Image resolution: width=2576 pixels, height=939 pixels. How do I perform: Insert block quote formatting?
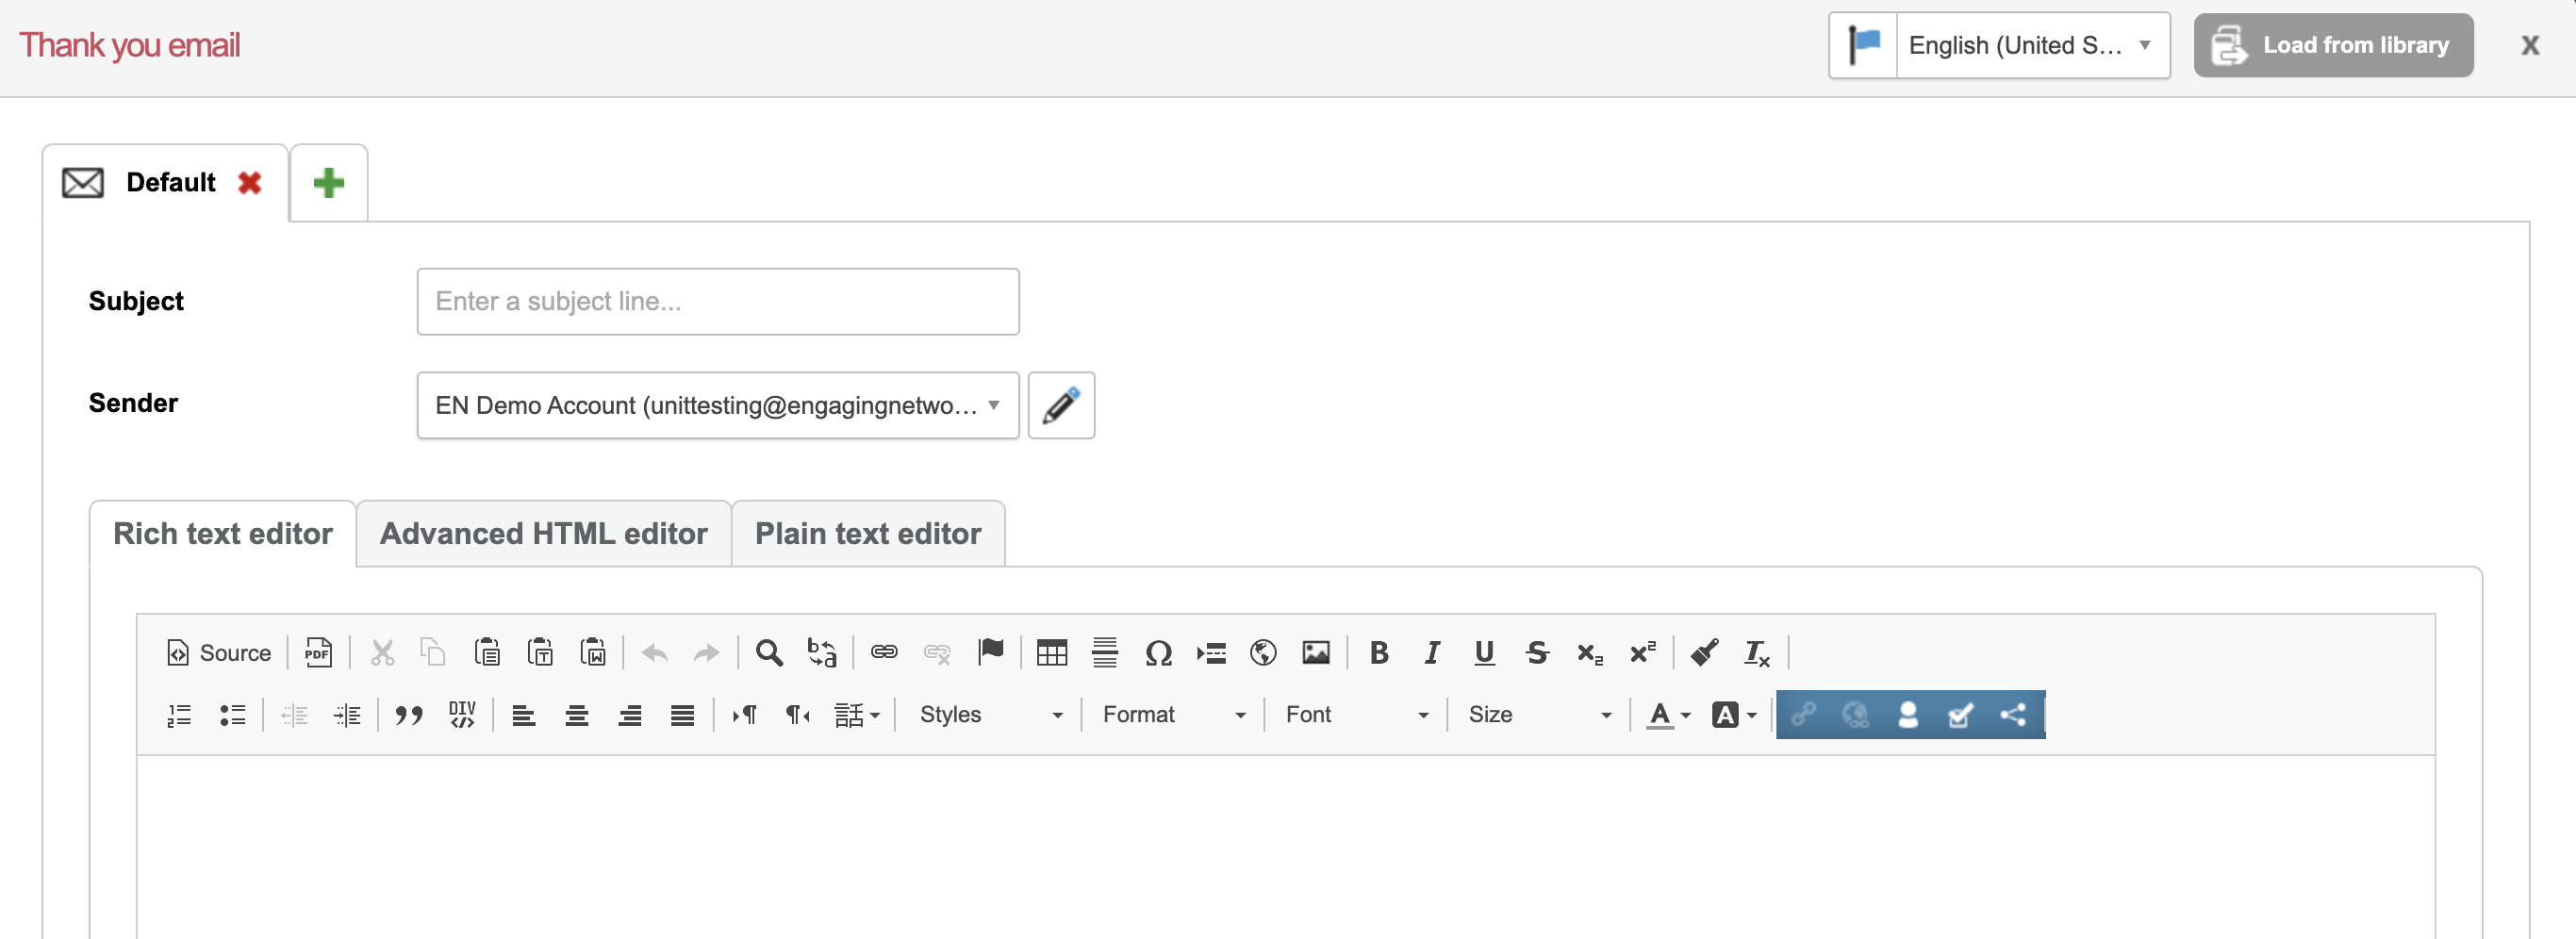coord(408,715)
